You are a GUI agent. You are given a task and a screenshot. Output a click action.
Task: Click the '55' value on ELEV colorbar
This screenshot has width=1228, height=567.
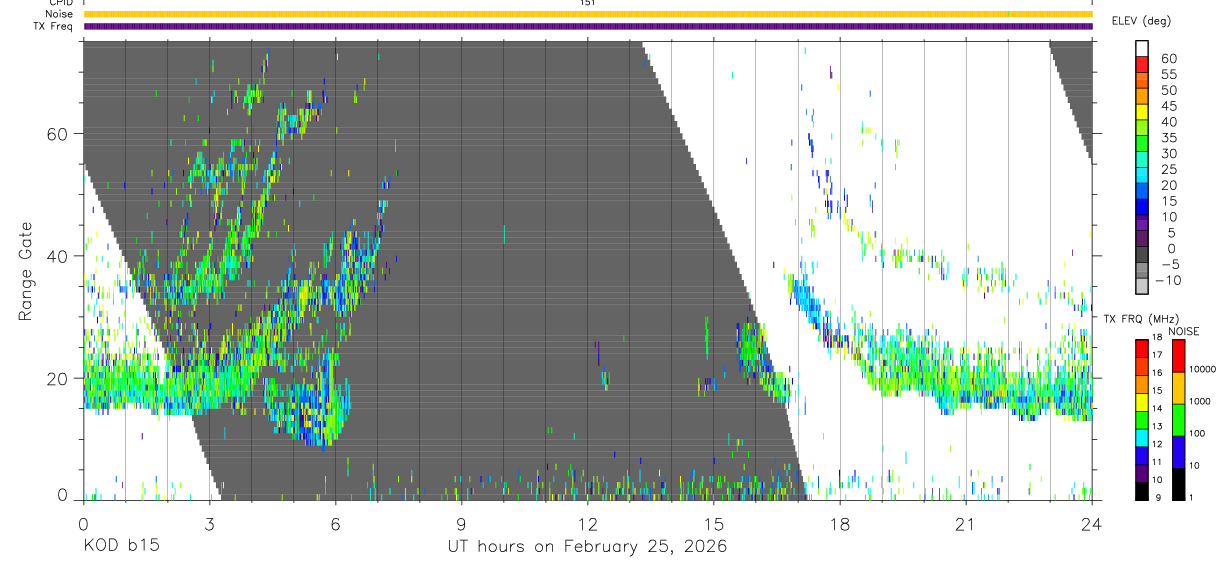1168,74
